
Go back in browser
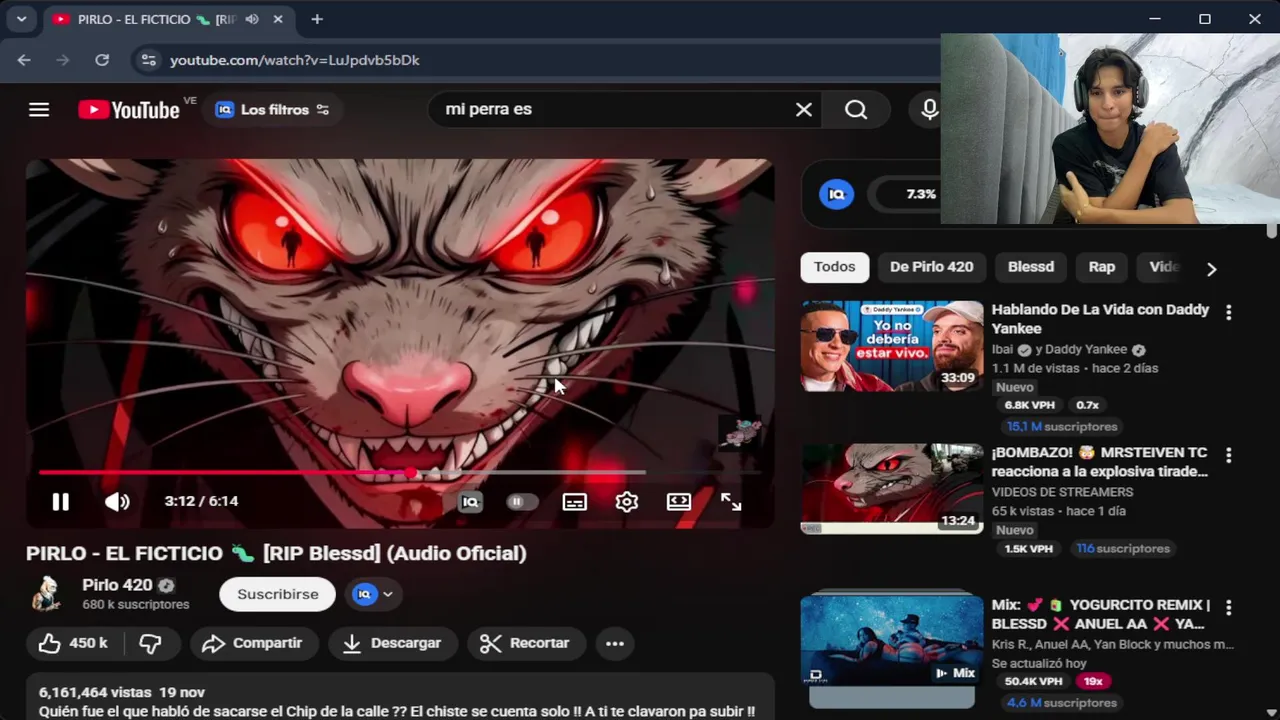(24, 60)
